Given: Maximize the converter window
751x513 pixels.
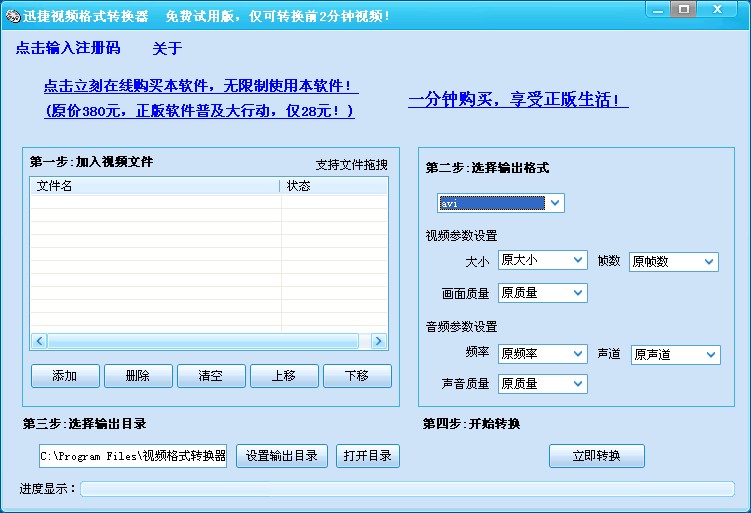Looking at the screenshot, I should (x=683, y=9).
